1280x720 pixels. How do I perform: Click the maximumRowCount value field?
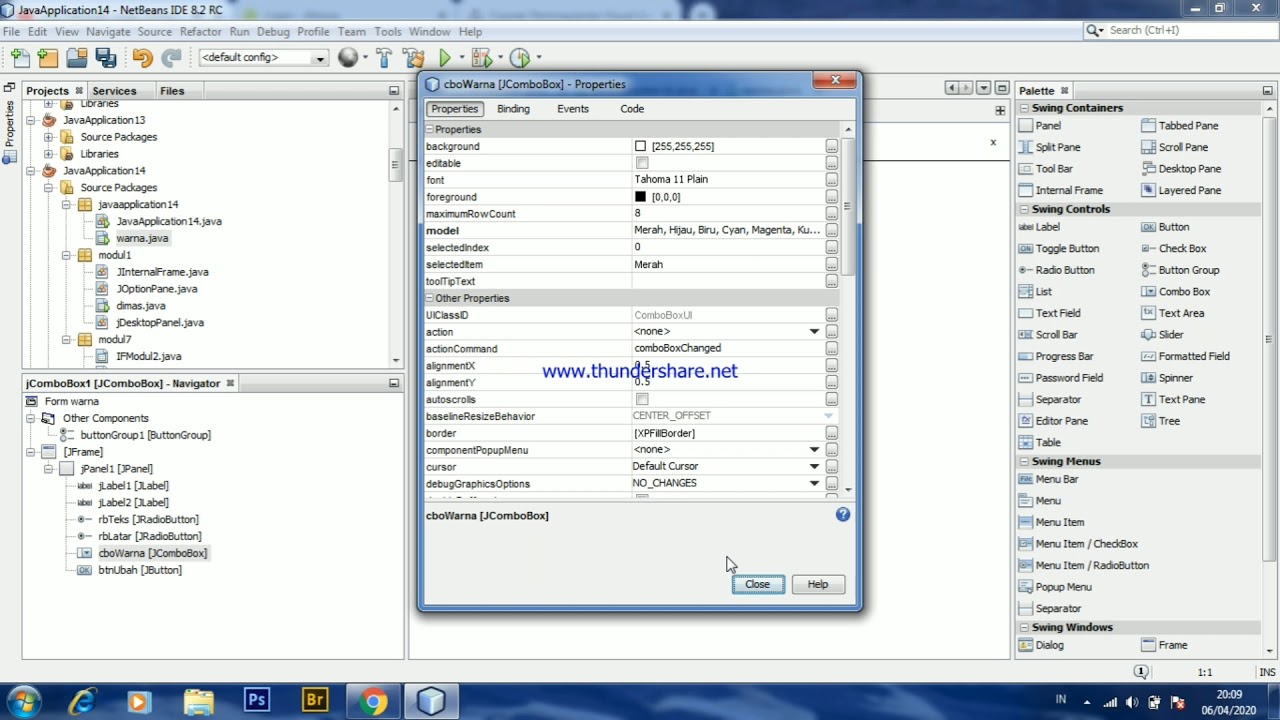click(x=726, y=214)
